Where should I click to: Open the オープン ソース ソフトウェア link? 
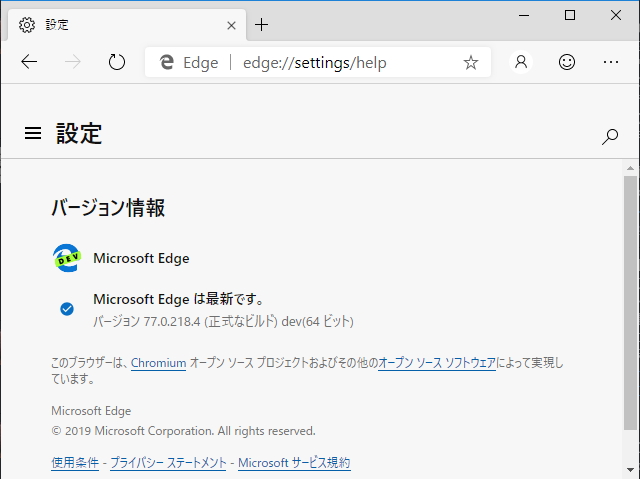[437, 363]
